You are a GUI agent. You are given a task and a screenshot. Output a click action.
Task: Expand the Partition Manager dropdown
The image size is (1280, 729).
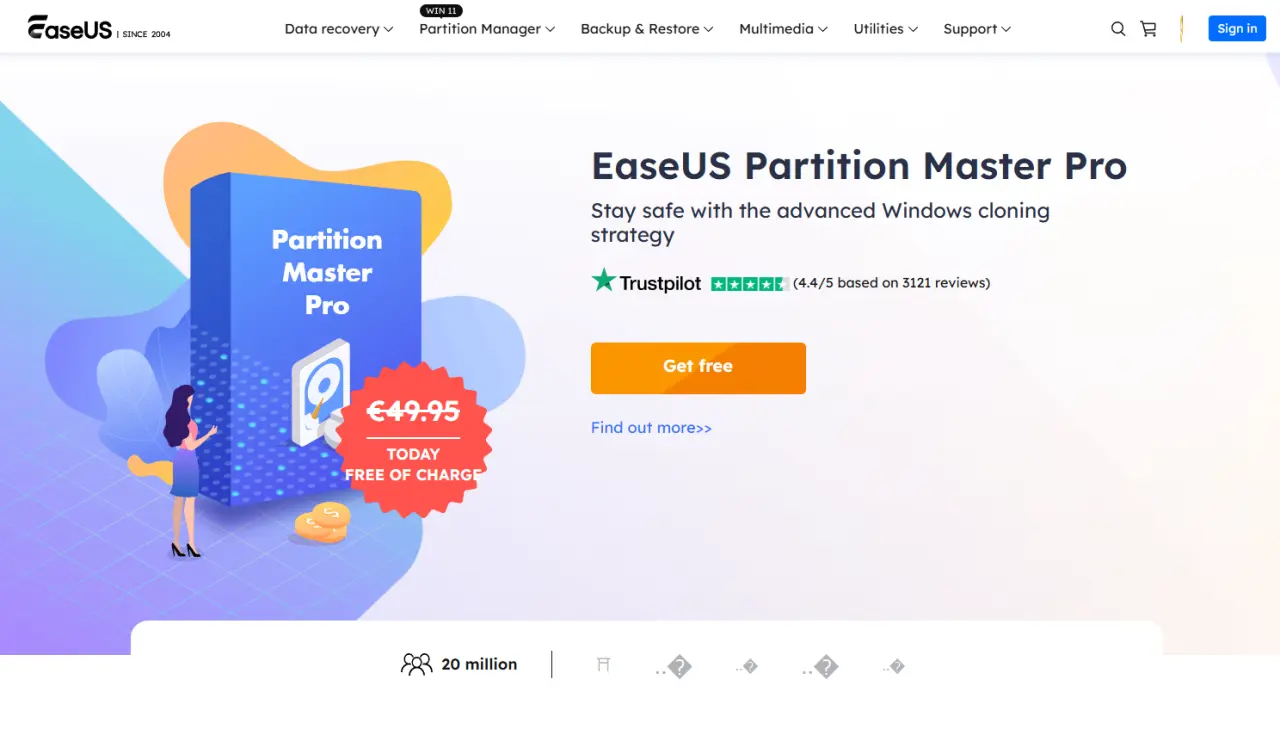(487, 29)
